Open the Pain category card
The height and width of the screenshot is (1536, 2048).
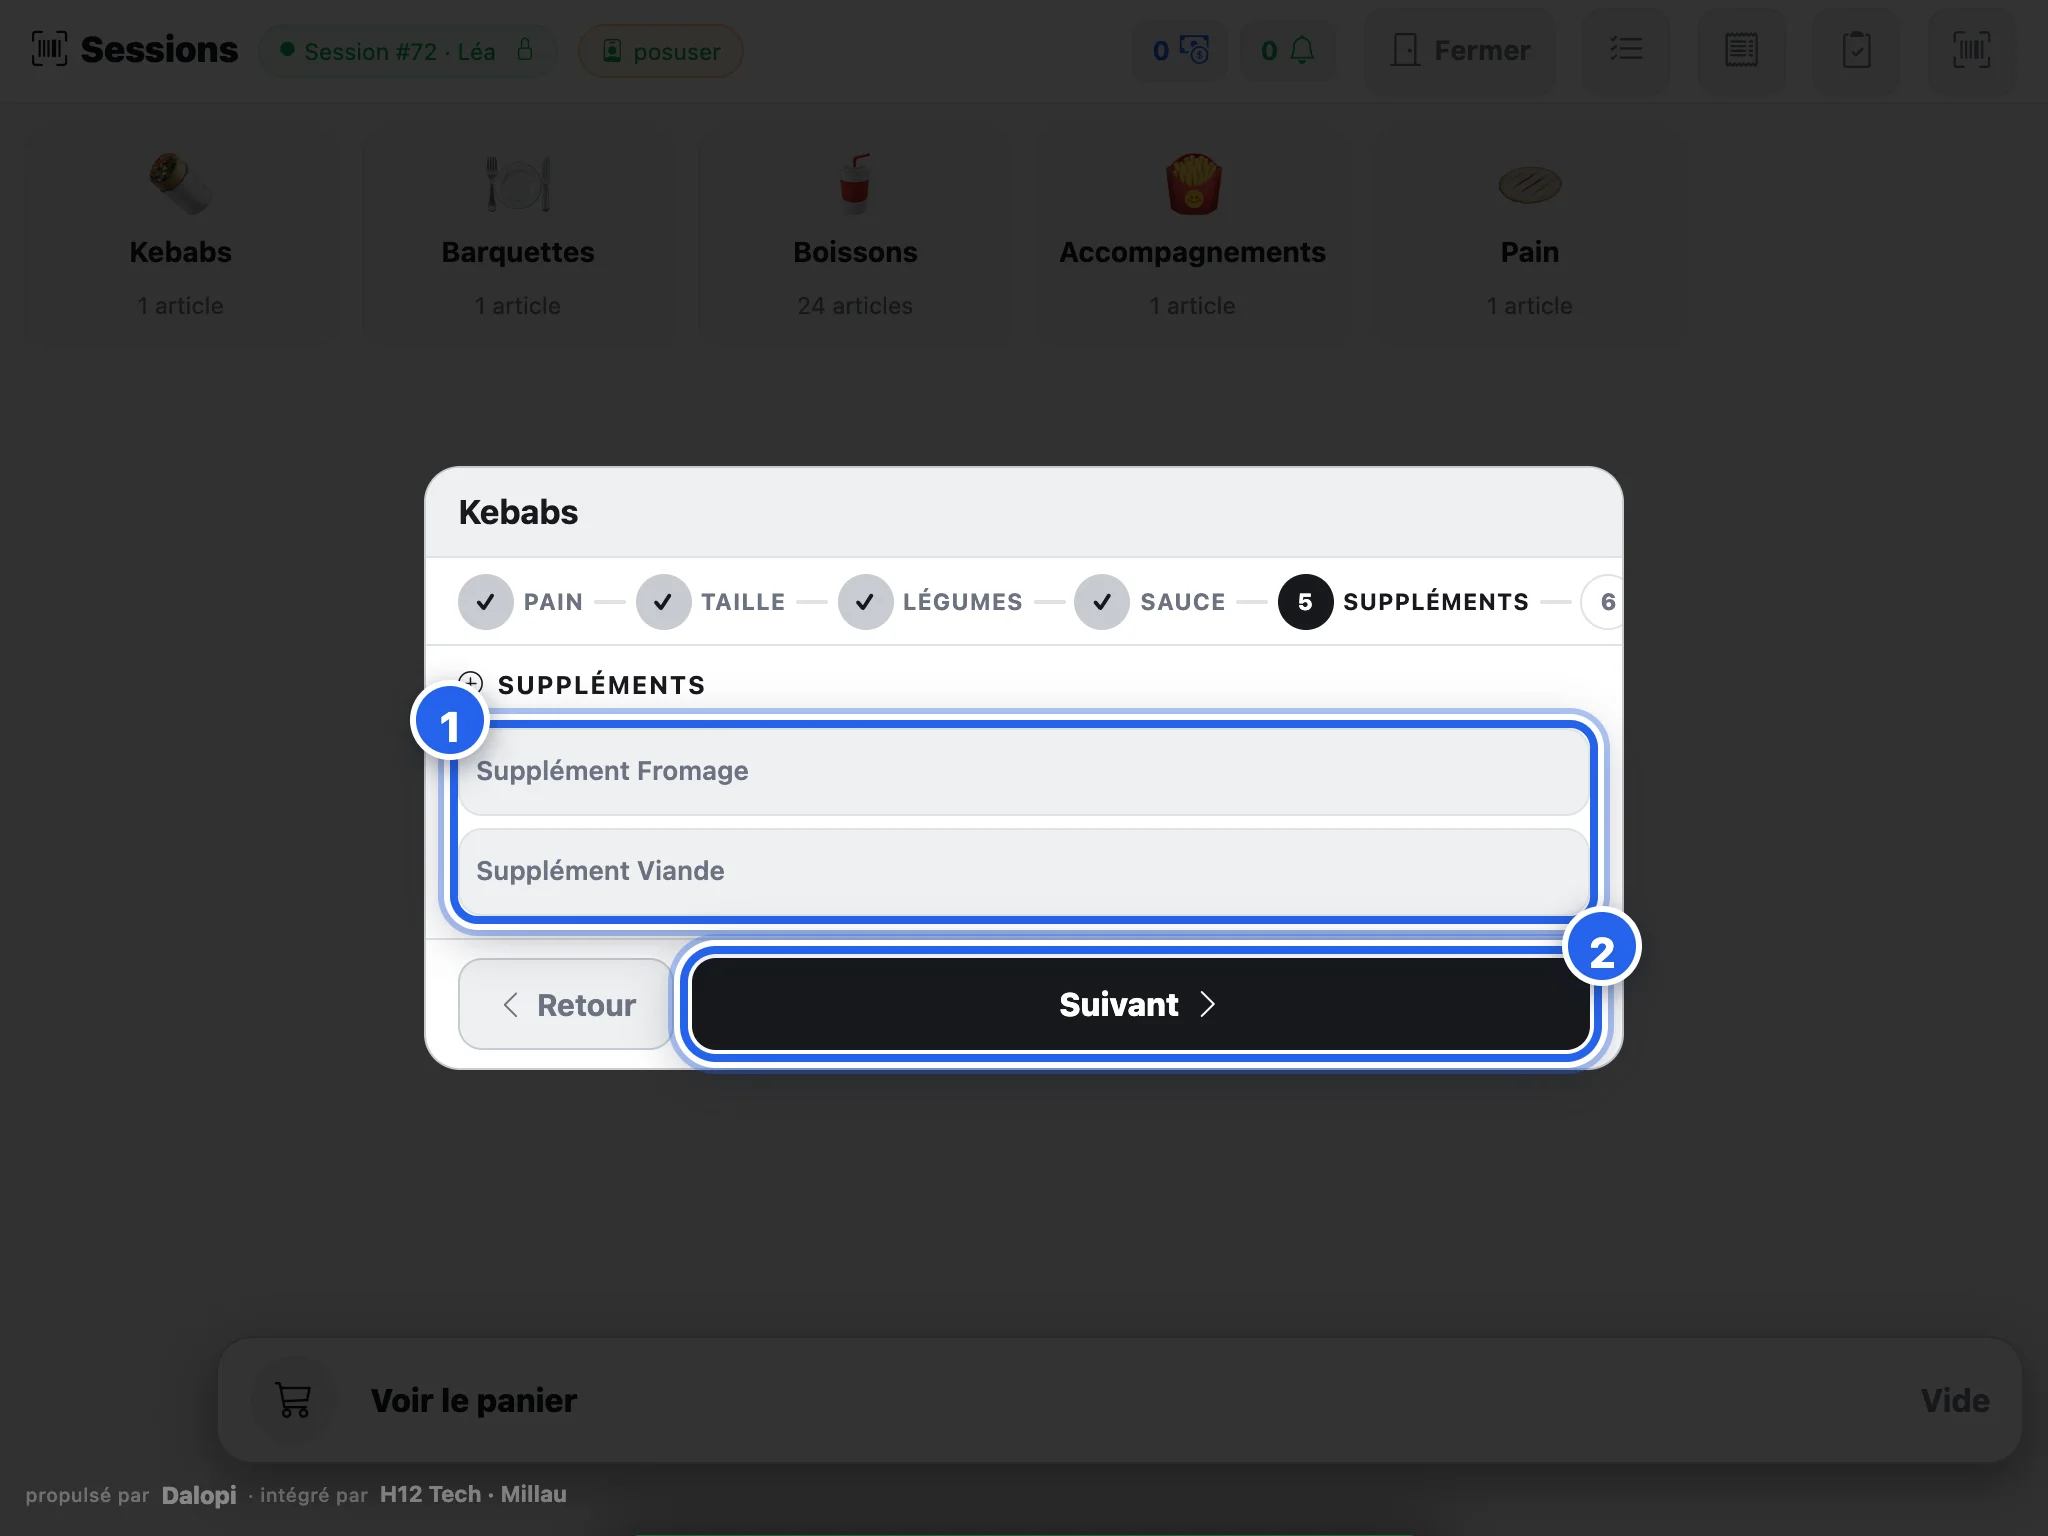tap(1529, 238)
